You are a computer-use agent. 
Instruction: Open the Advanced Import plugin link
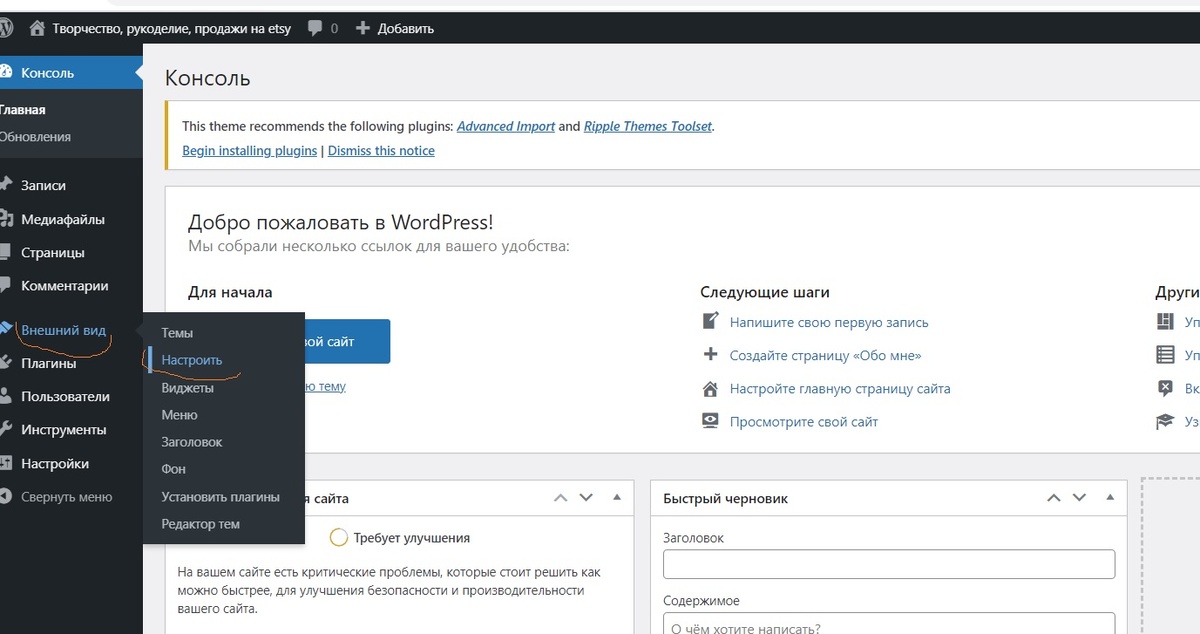point(506,126)
